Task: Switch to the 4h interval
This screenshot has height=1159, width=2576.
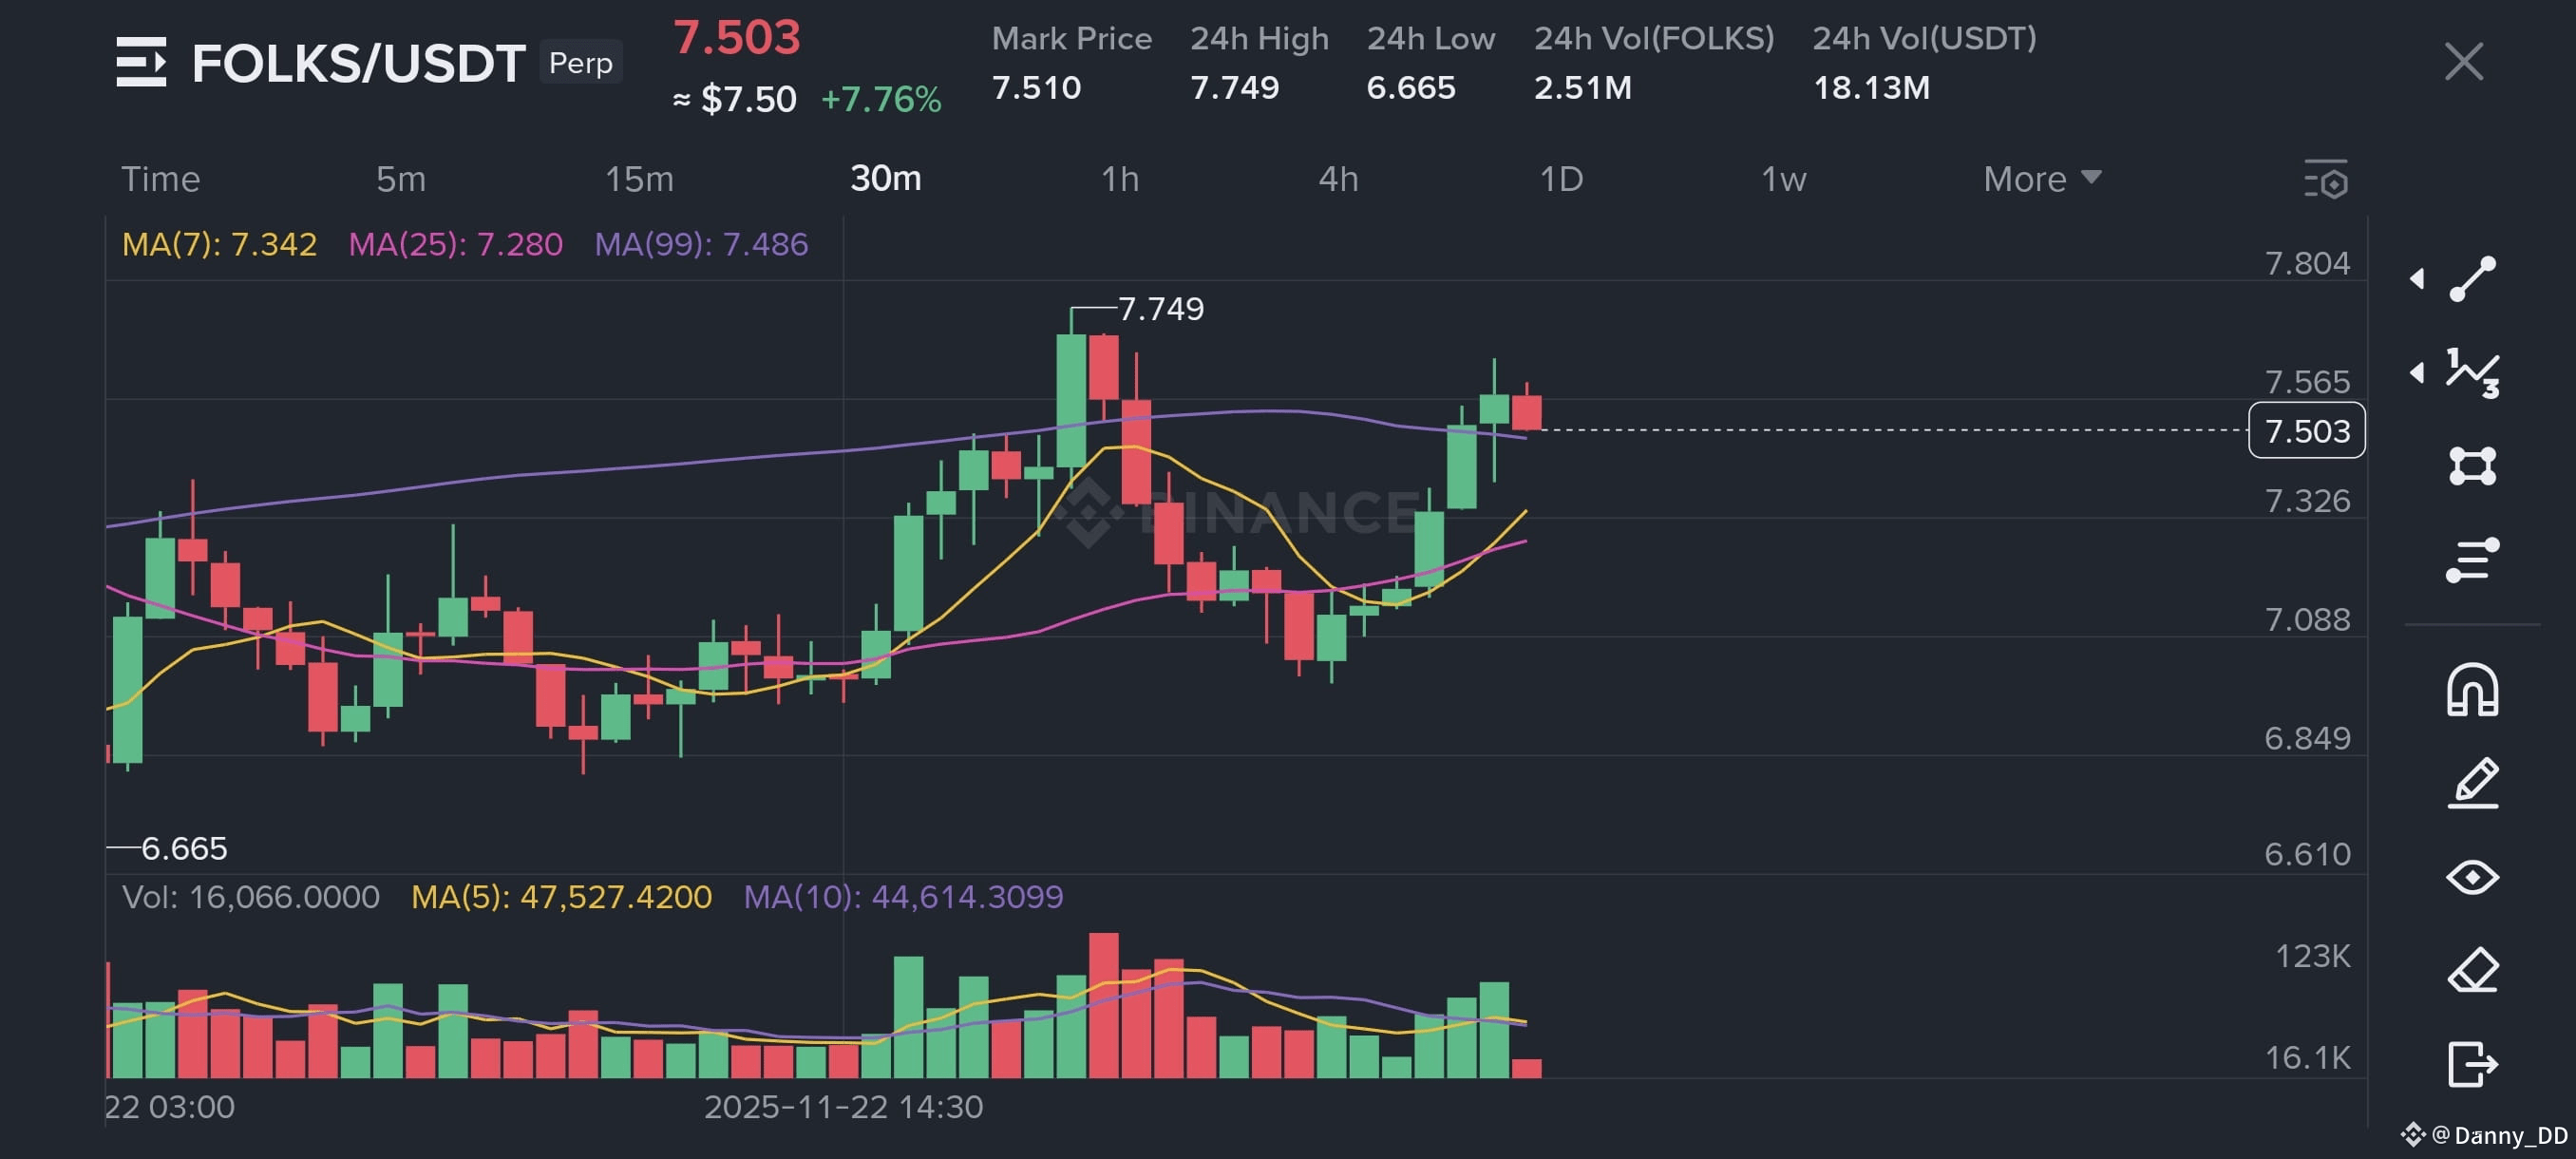Action: point(1338,179)
